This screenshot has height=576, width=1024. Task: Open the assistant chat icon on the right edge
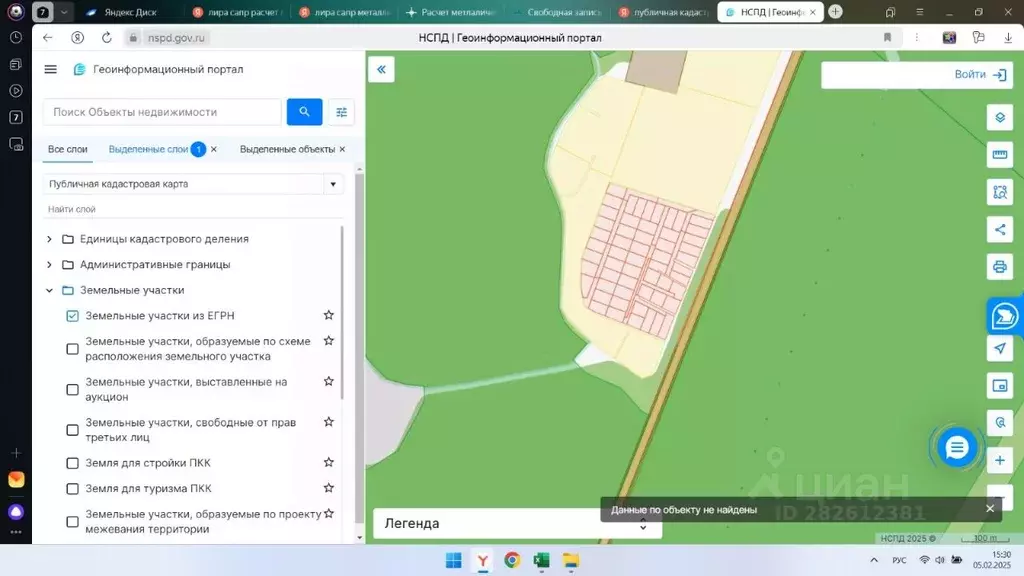pyautogui.click(x=1004, y=317)
